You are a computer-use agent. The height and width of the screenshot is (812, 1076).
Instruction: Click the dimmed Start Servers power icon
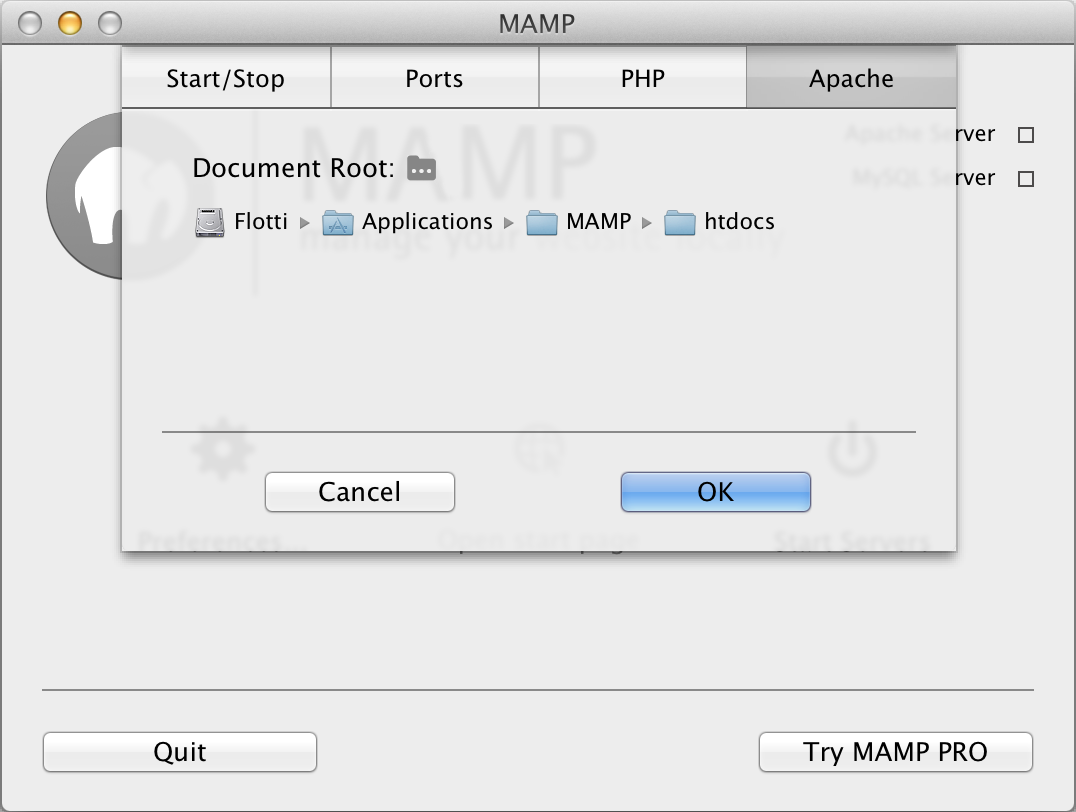pyautogui.click(x=852, y=450)
